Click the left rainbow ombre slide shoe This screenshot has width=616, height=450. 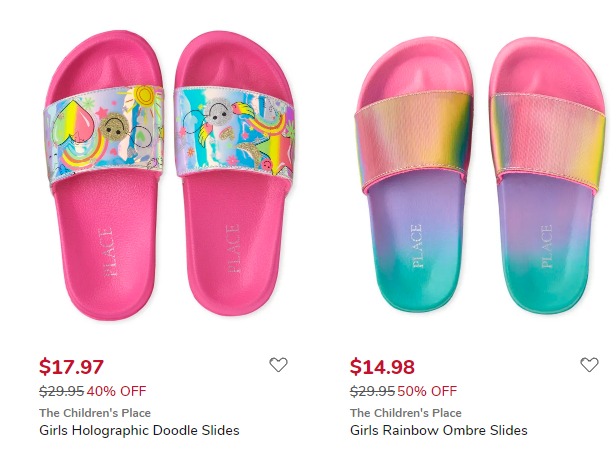pos(413,175)
